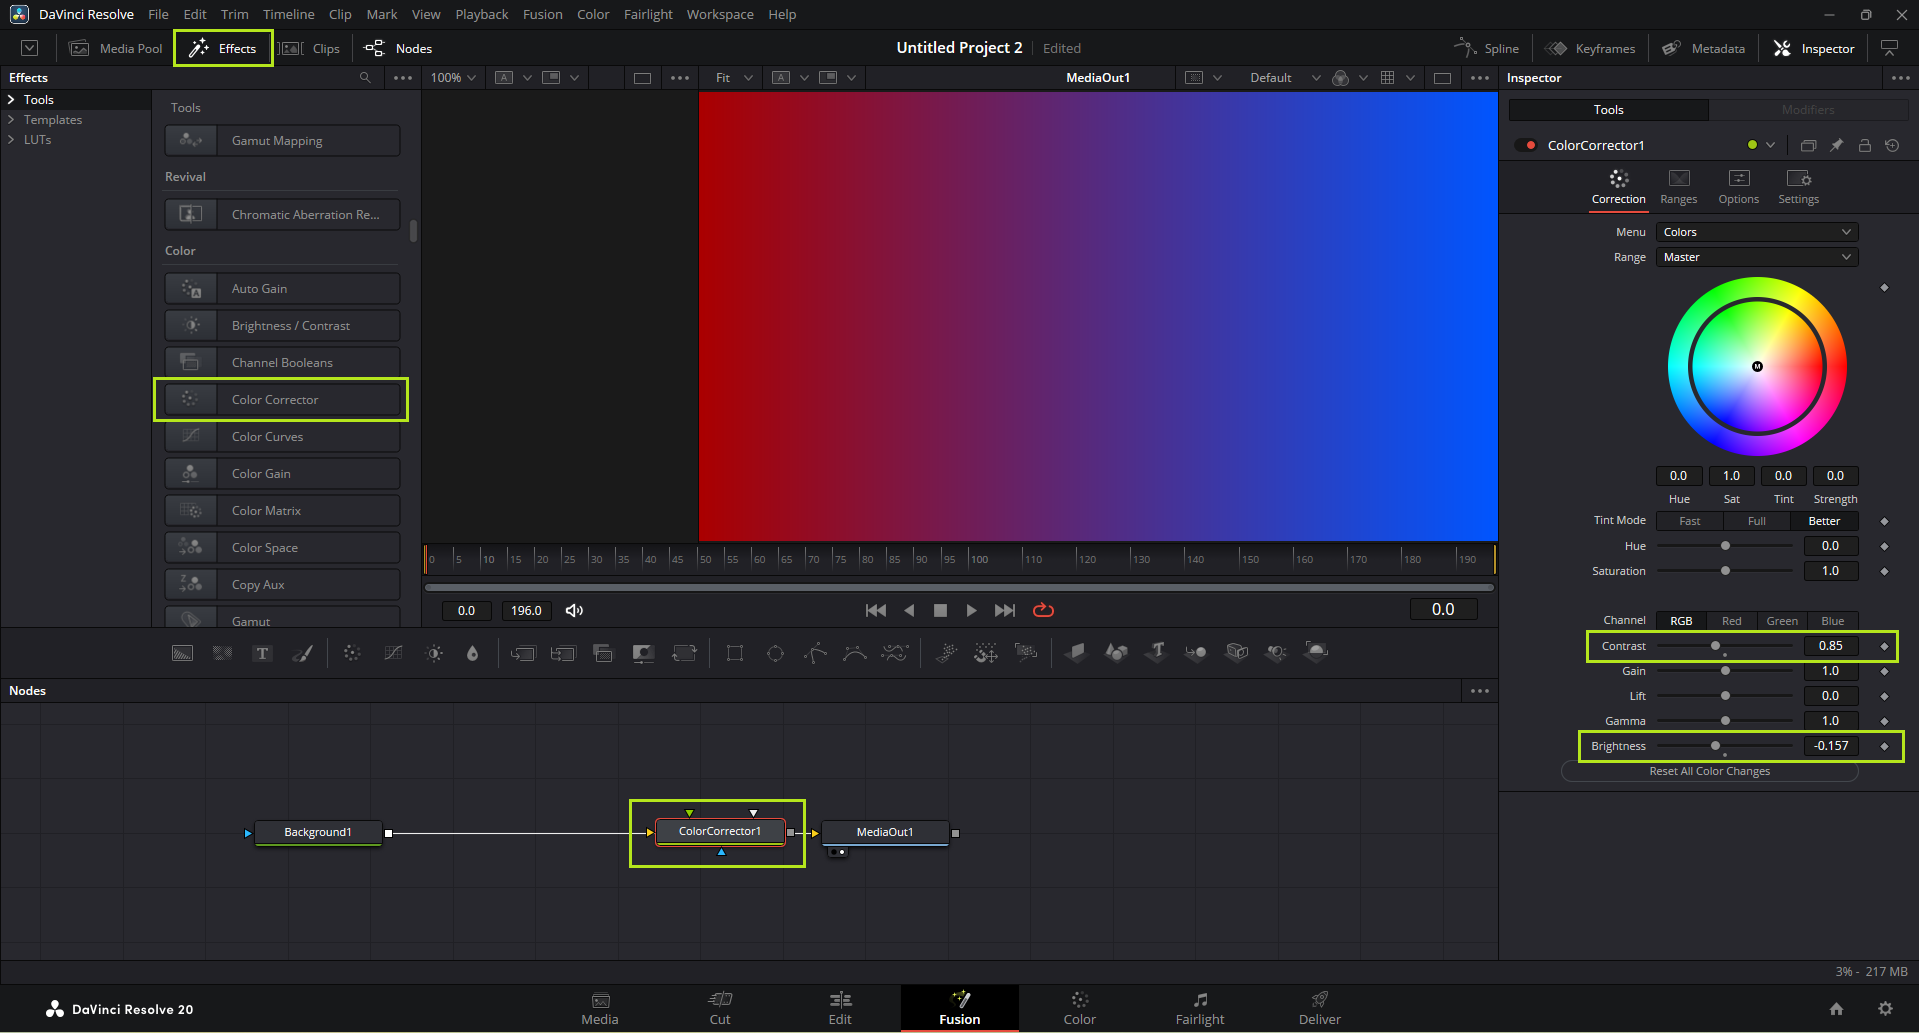Expand the Templates tree item
Screen dimensions: 1919x1033
(x=11, y=120)
